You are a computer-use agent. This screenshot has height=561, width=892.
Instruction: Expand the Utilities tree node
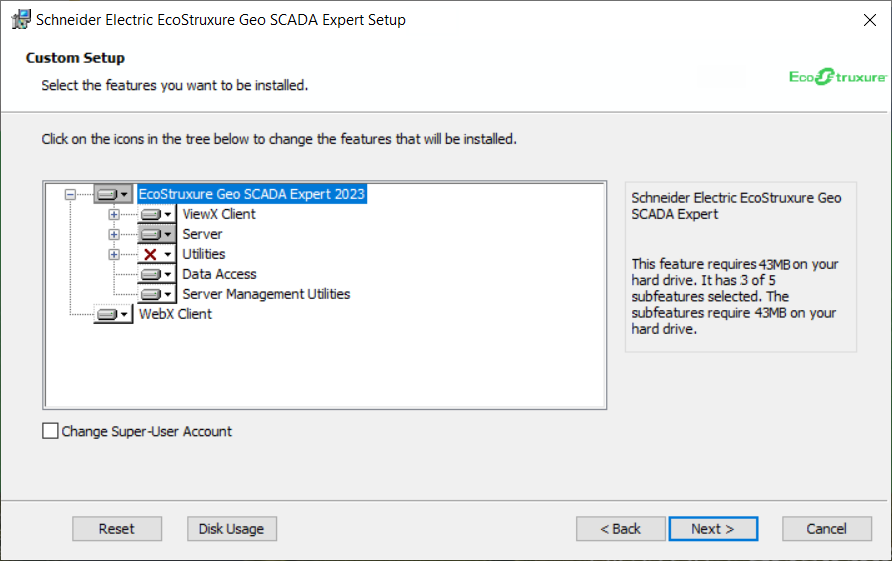[114, 254]
